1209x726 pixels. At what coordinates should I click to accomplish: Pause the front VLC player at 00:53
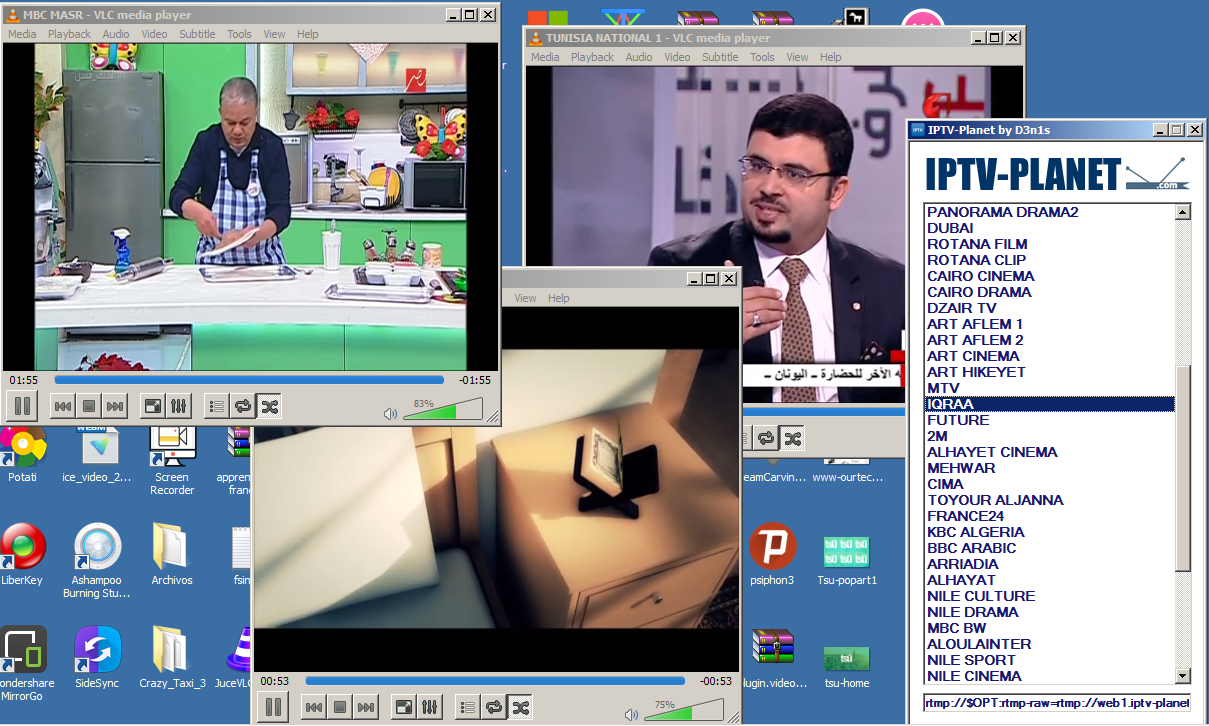(x=272, y=707)
